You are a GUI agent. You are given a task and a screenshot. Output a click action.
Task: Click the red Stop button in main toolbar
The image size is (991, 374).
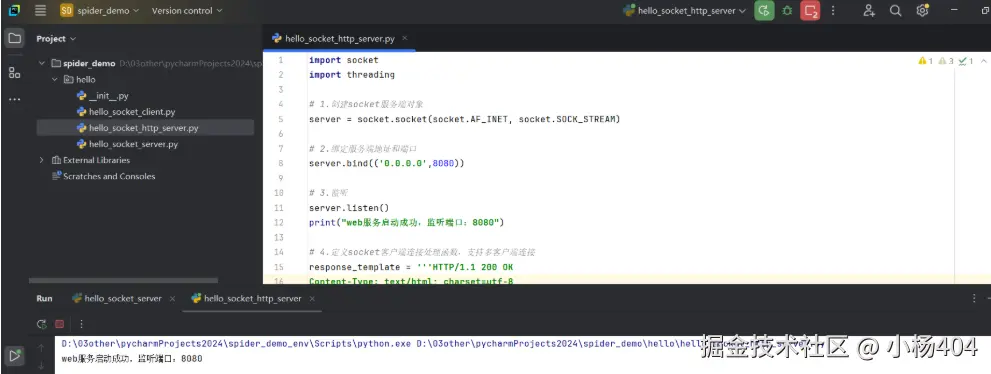(x=810, y=10)
